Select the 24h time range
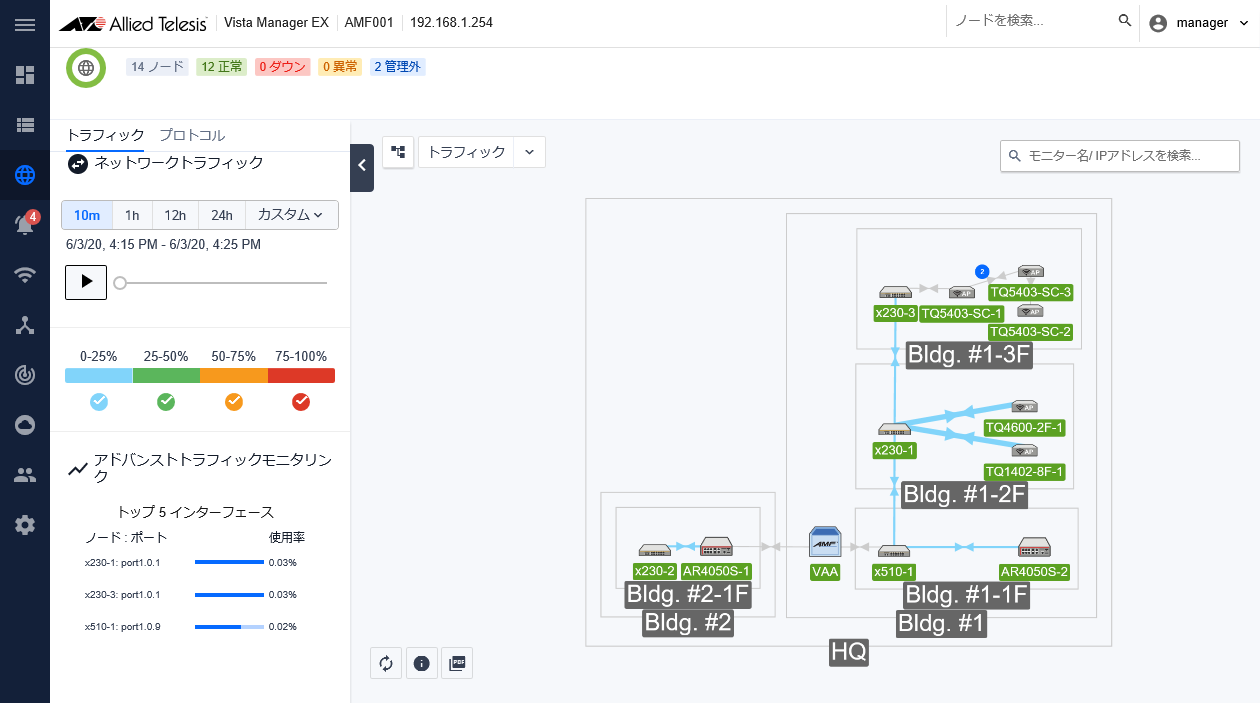This screenshot has width=1260, height=703. 222,215
